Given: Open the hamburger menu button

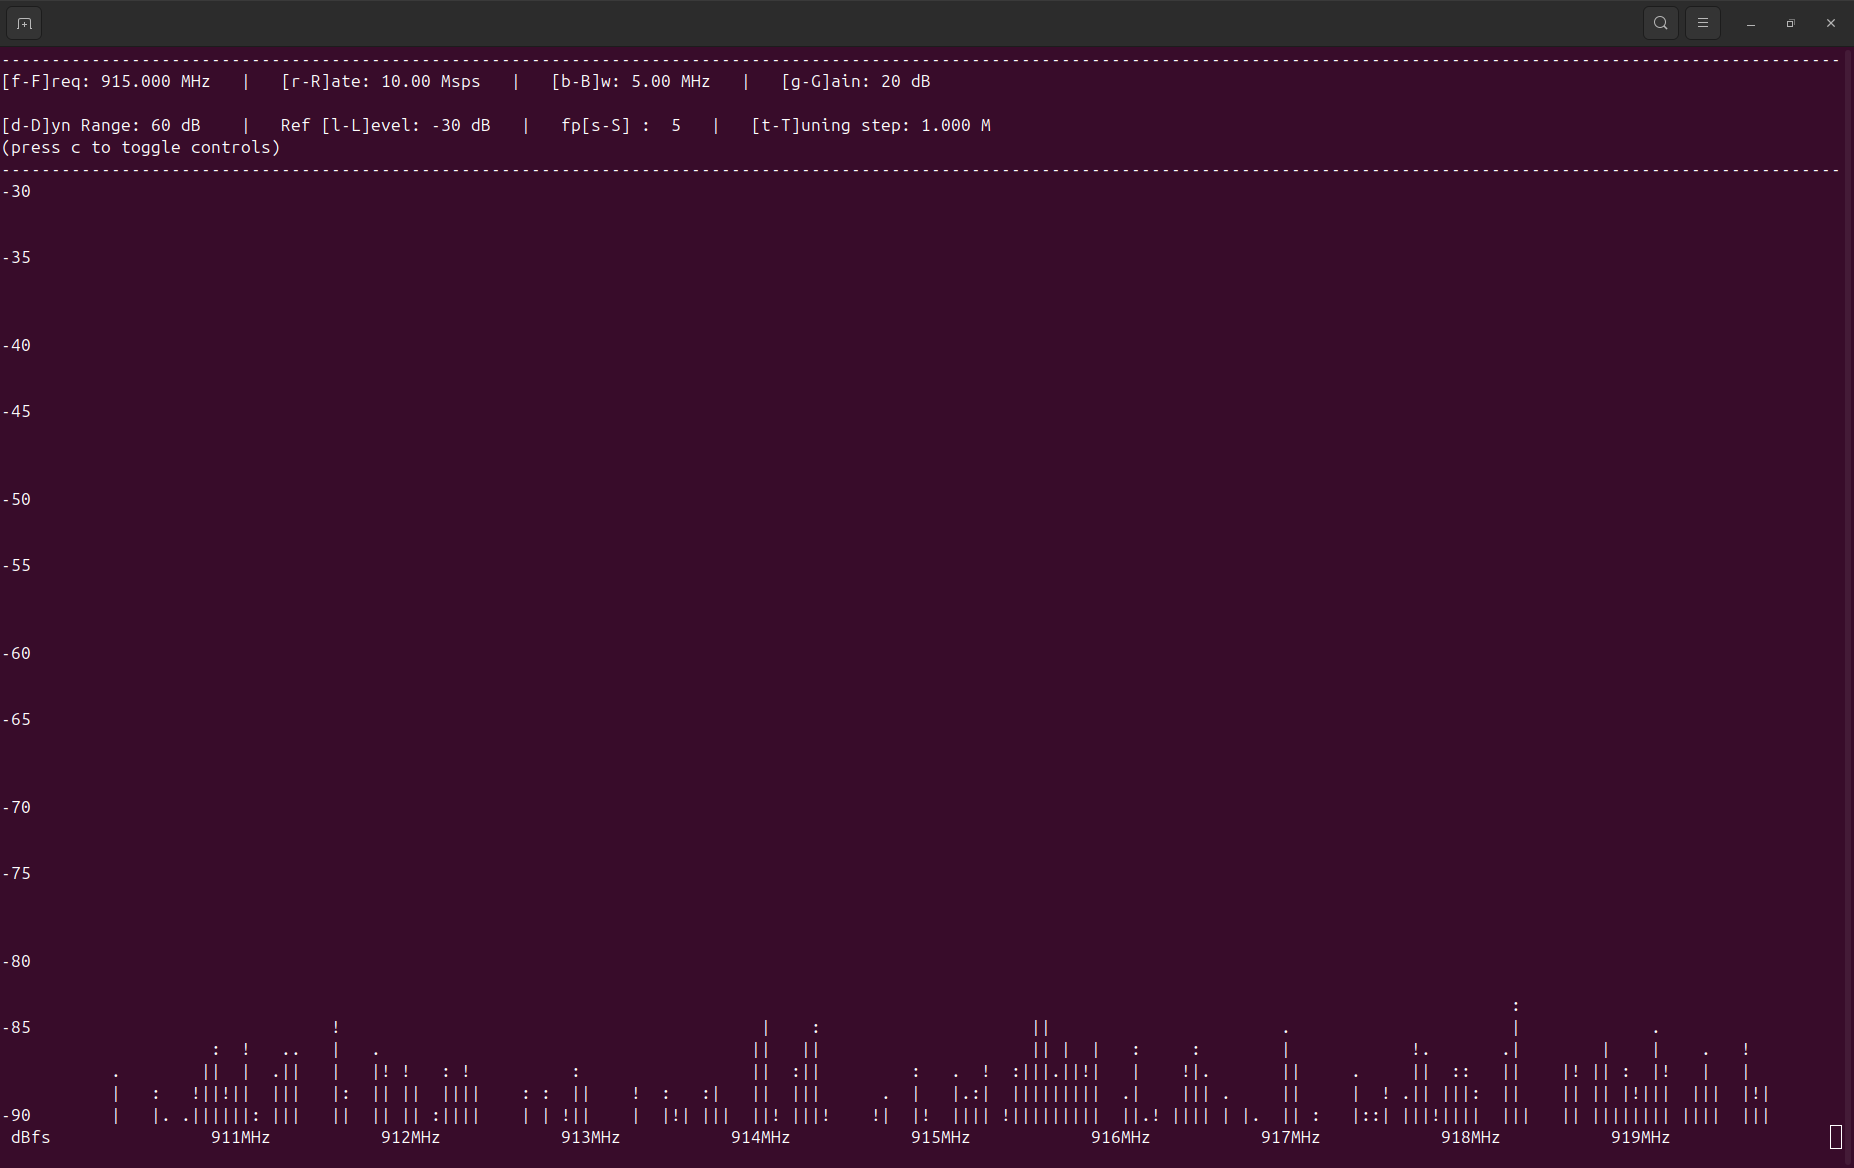Looking at the screenshot, I should [1703, 23].
